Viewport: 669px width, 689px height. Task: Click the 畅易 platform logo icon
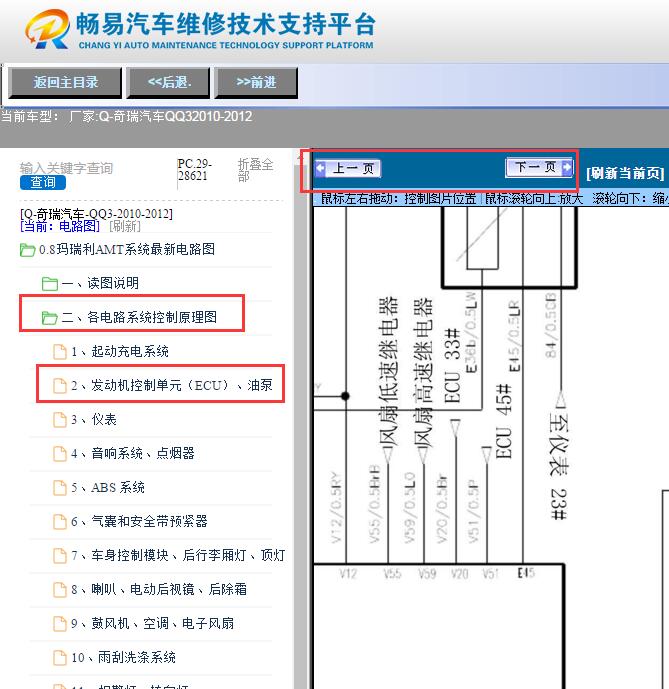point(47,29)
